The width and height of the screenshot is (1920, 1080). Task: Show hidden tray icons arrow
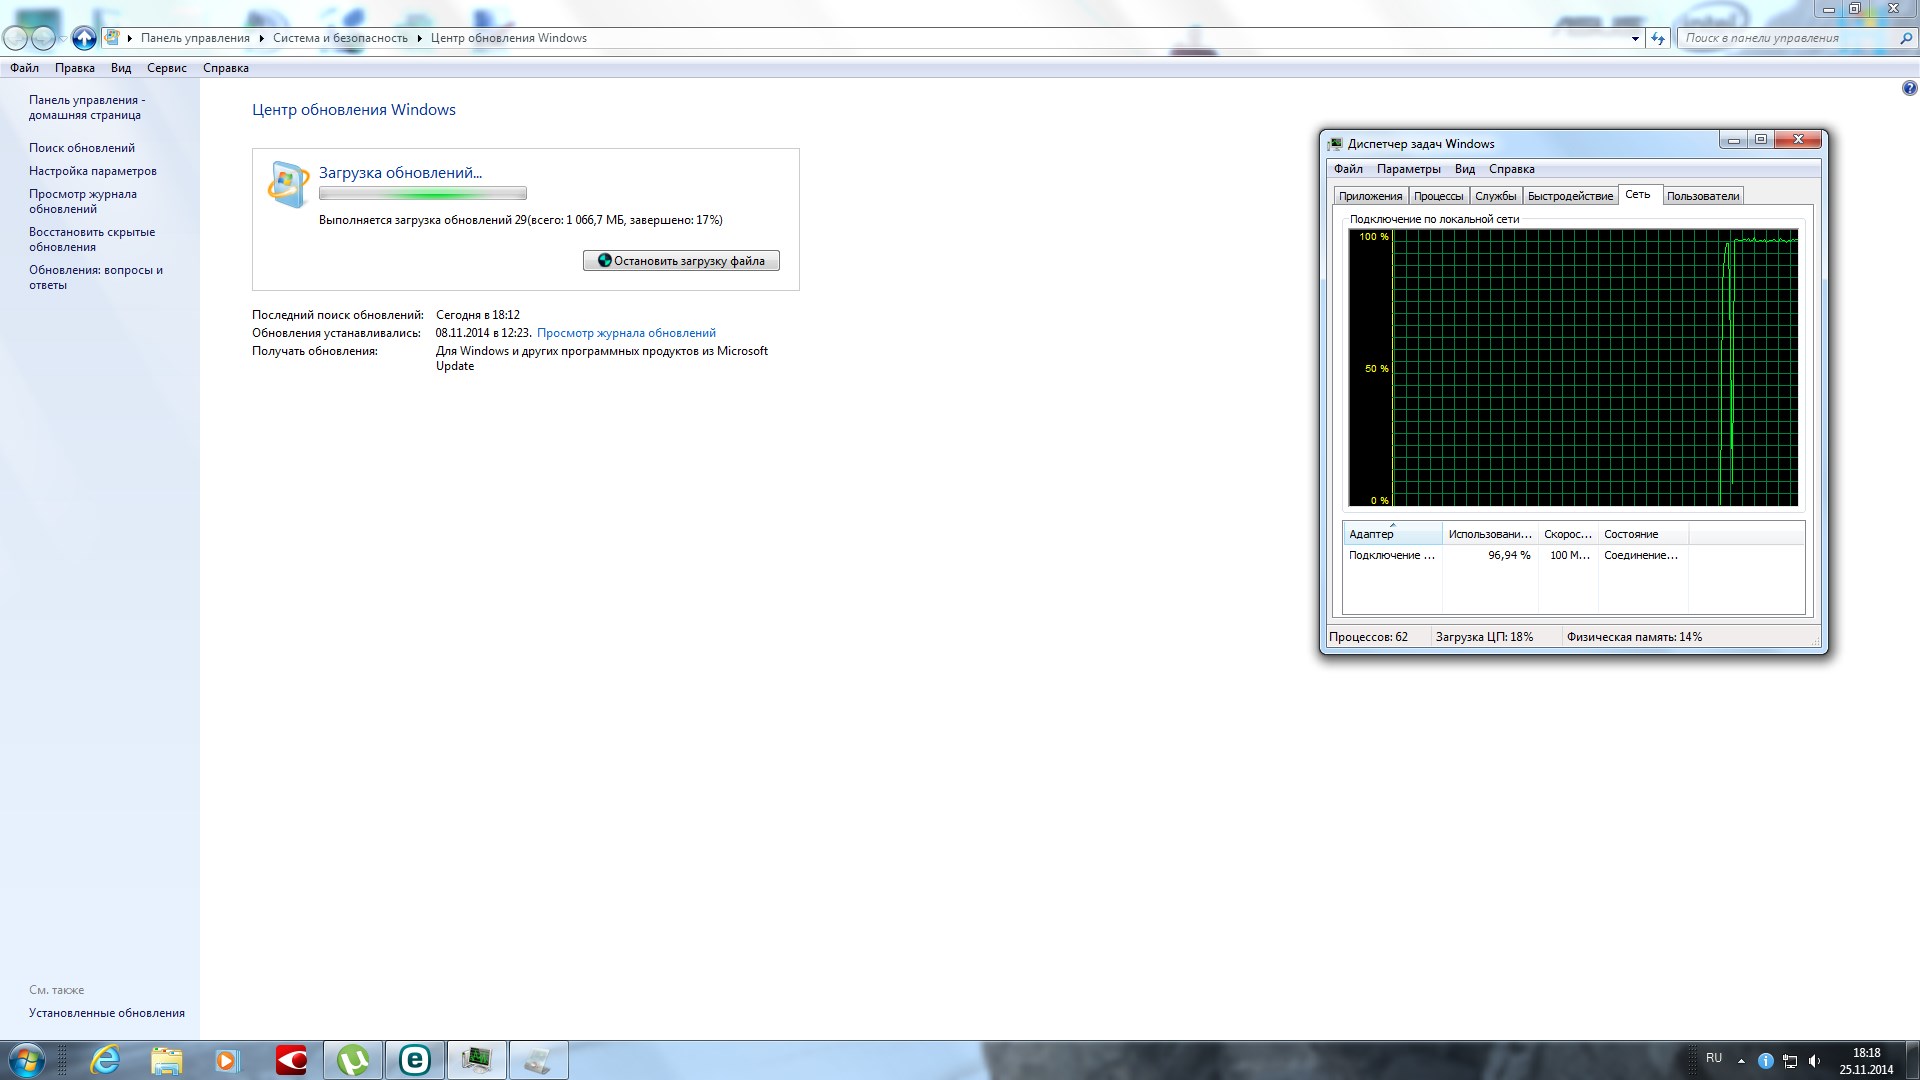(1741, 1061)
